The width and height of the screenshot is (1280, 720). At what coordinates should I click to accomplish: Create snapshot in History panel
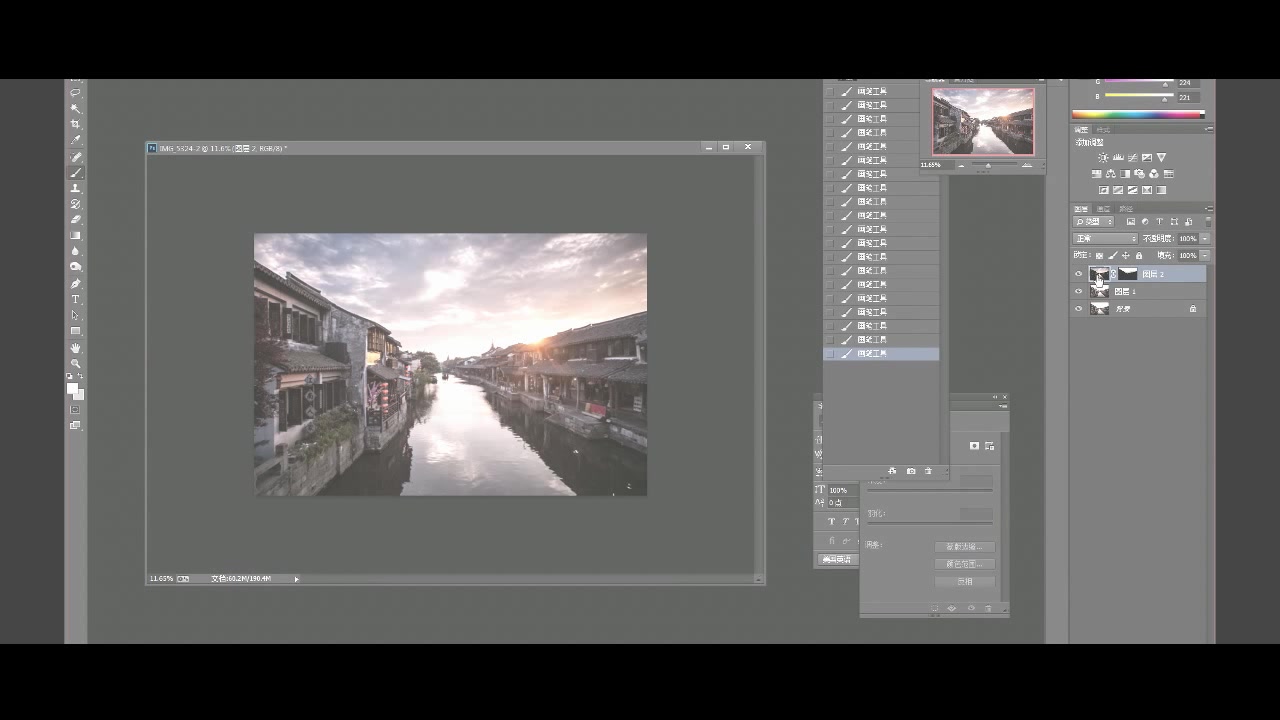910,471
